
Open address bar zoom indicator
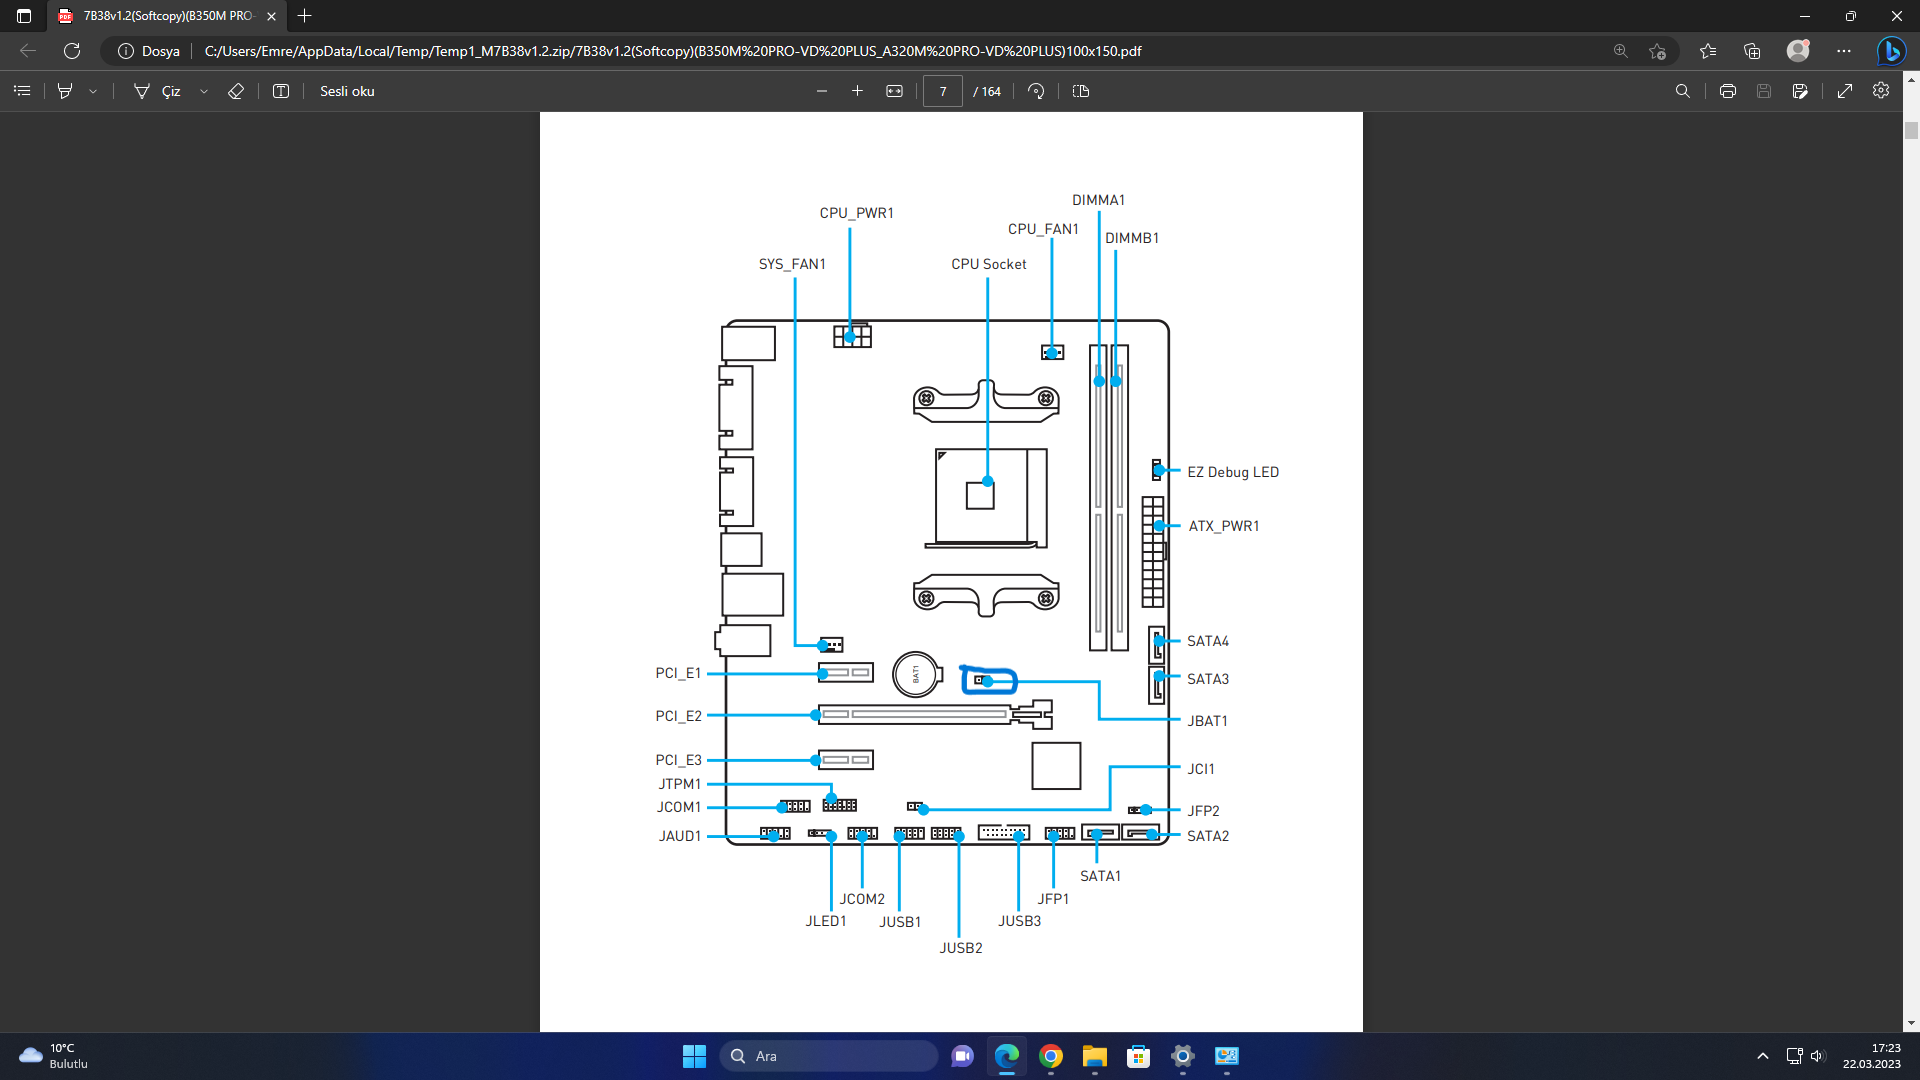tap(1621, 51)
